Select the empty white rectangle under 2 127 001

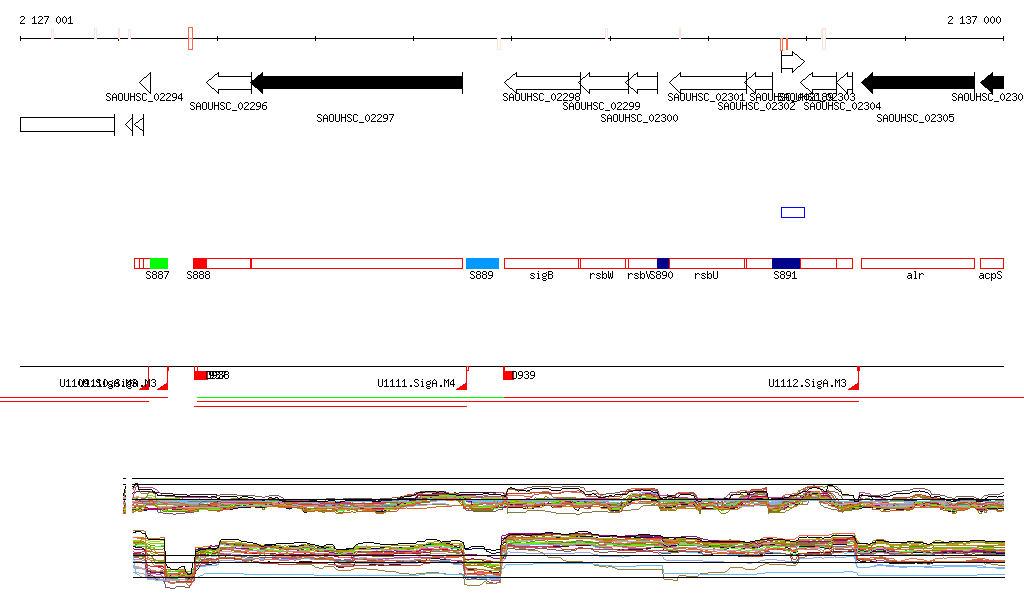tap(67, 124)
